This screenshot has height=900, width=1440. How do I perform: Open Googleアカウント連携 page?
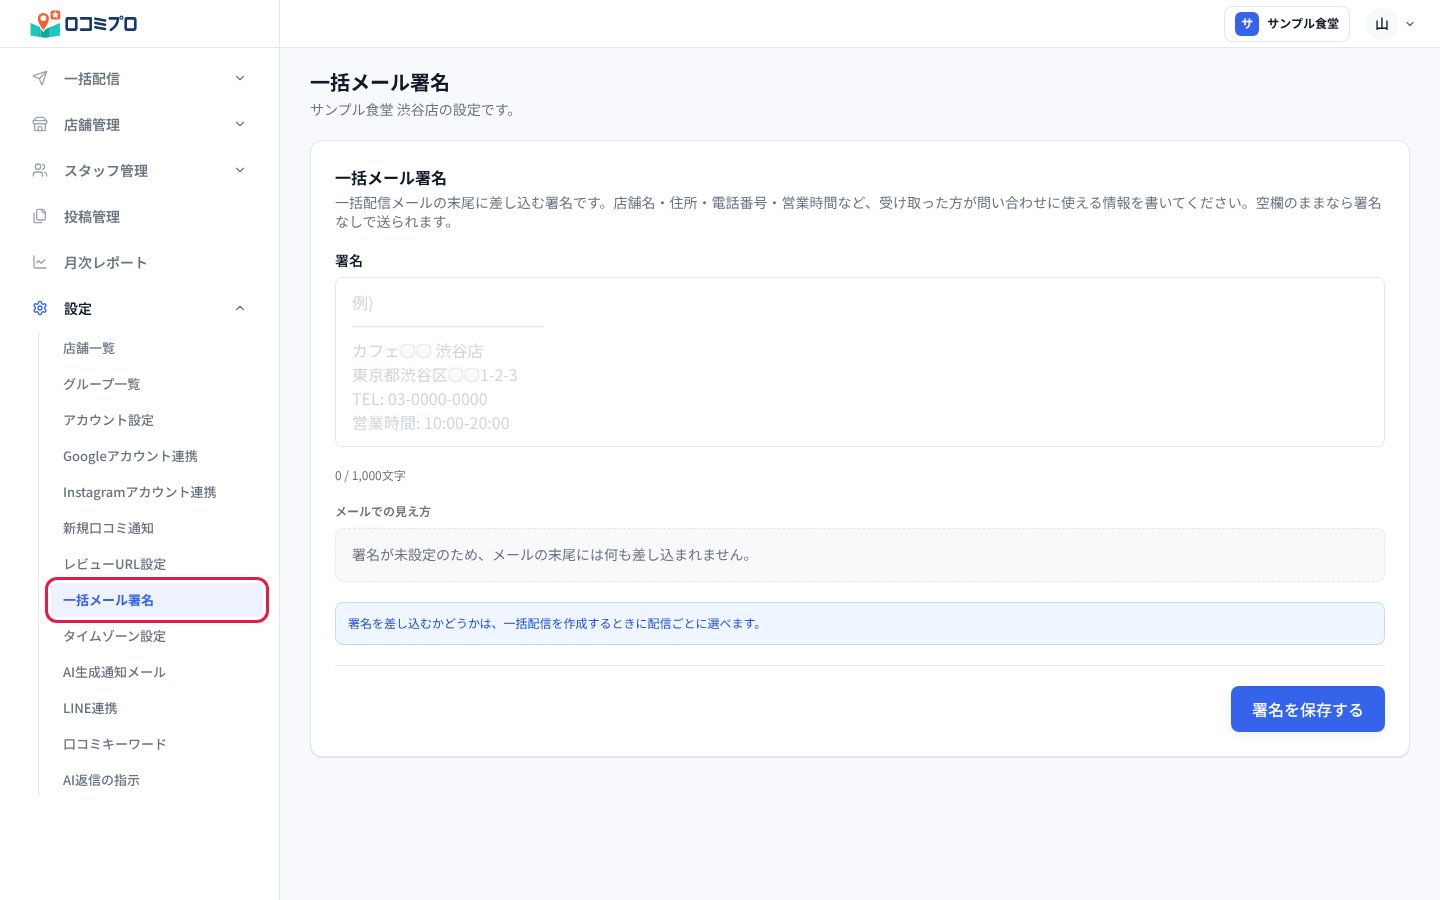[130, 456]
